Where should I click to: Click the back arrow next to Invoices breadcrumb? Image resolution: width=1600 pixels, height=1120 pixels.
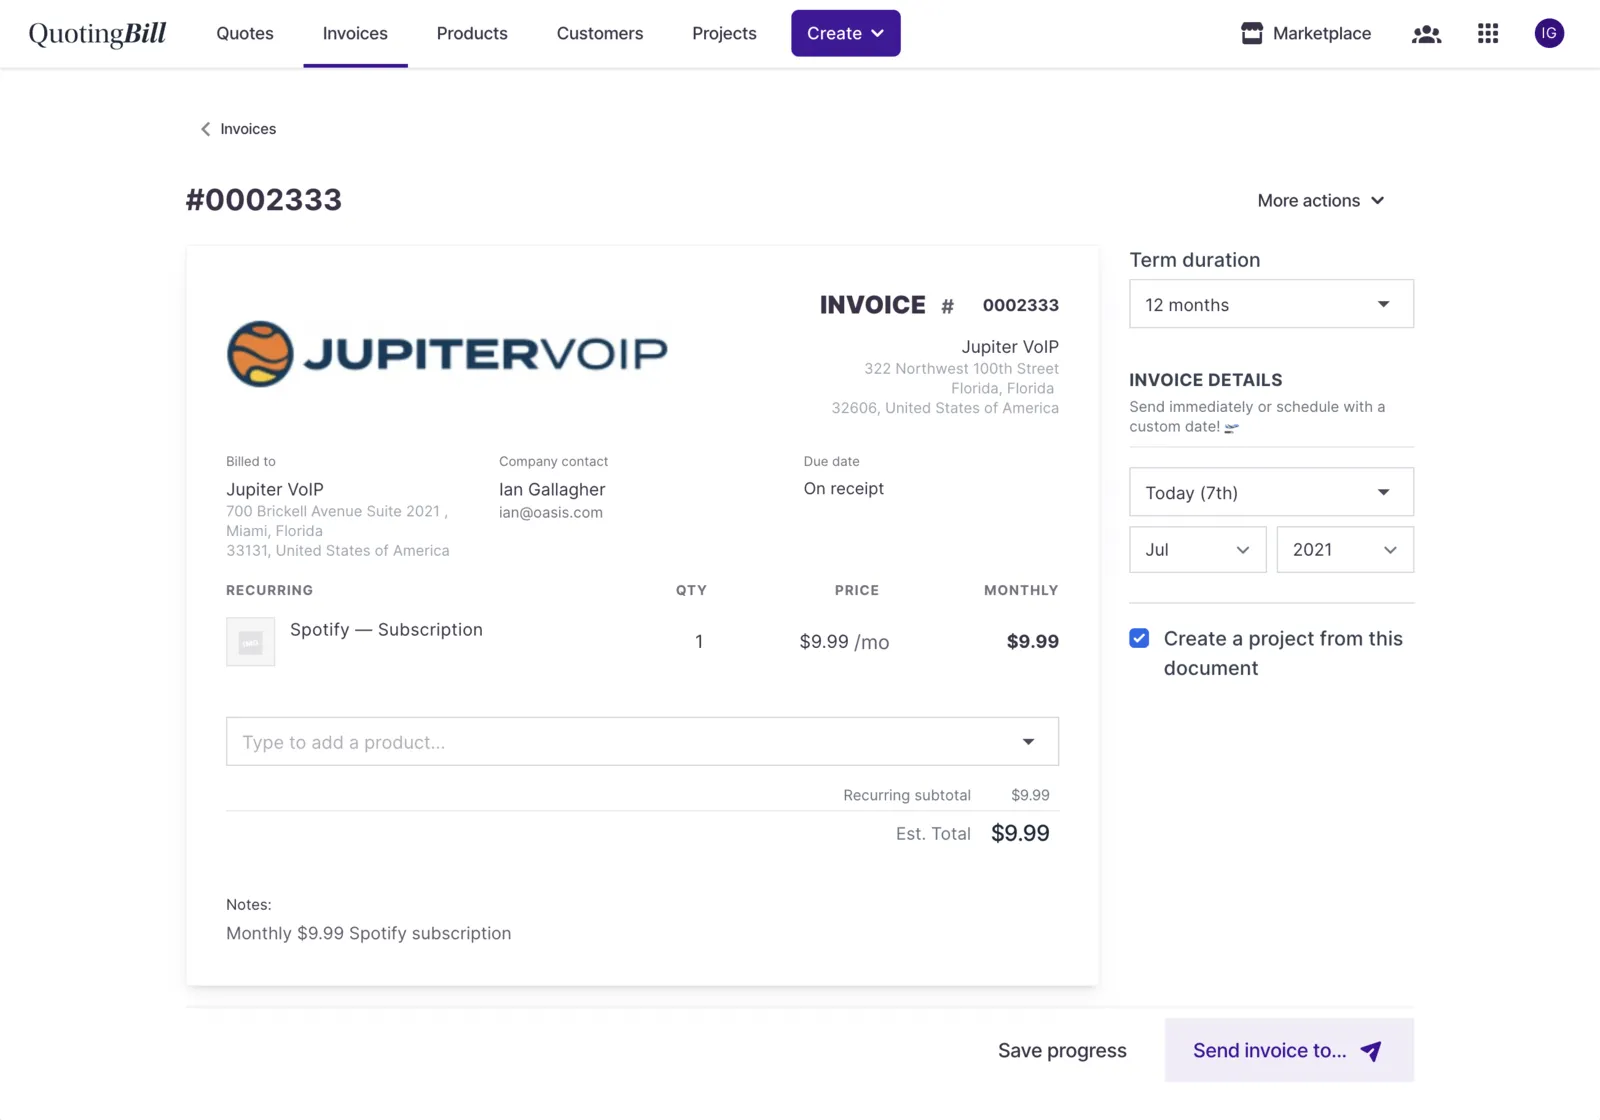[x=204, y=128]
